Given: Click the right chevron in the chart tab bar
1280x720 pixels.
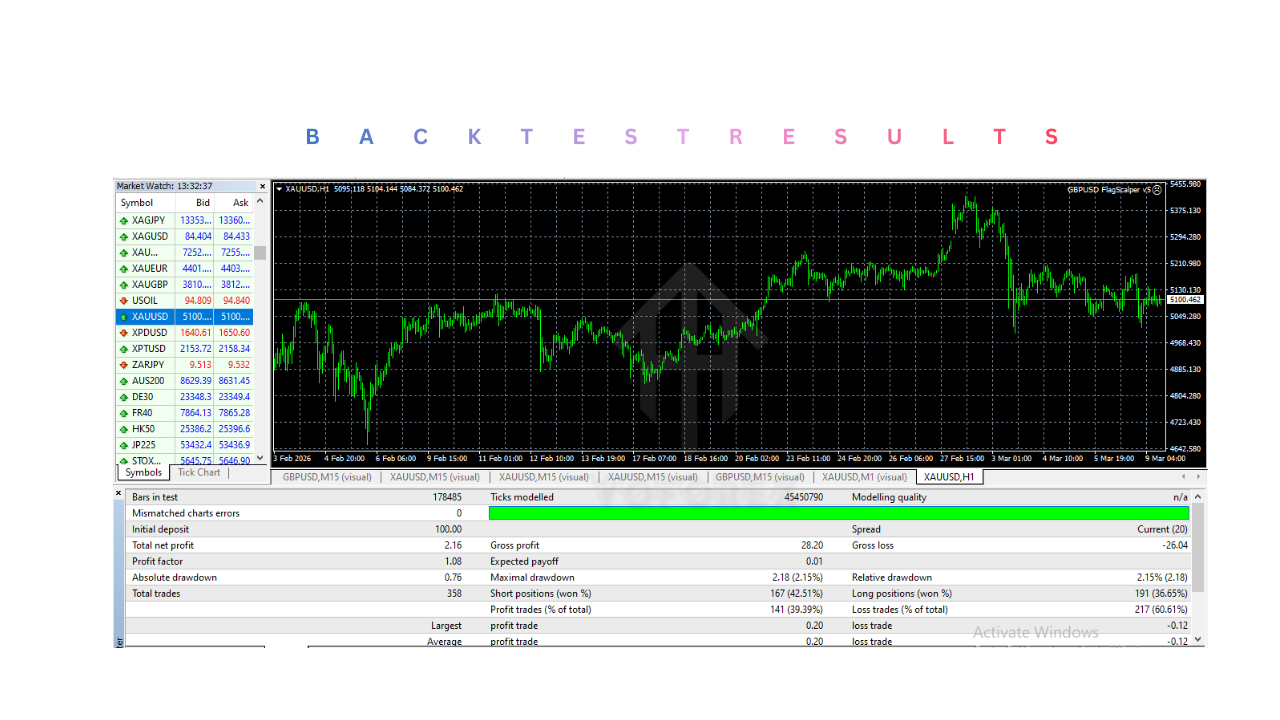Looking at the screenshot, I should [x=1196, y=477].
